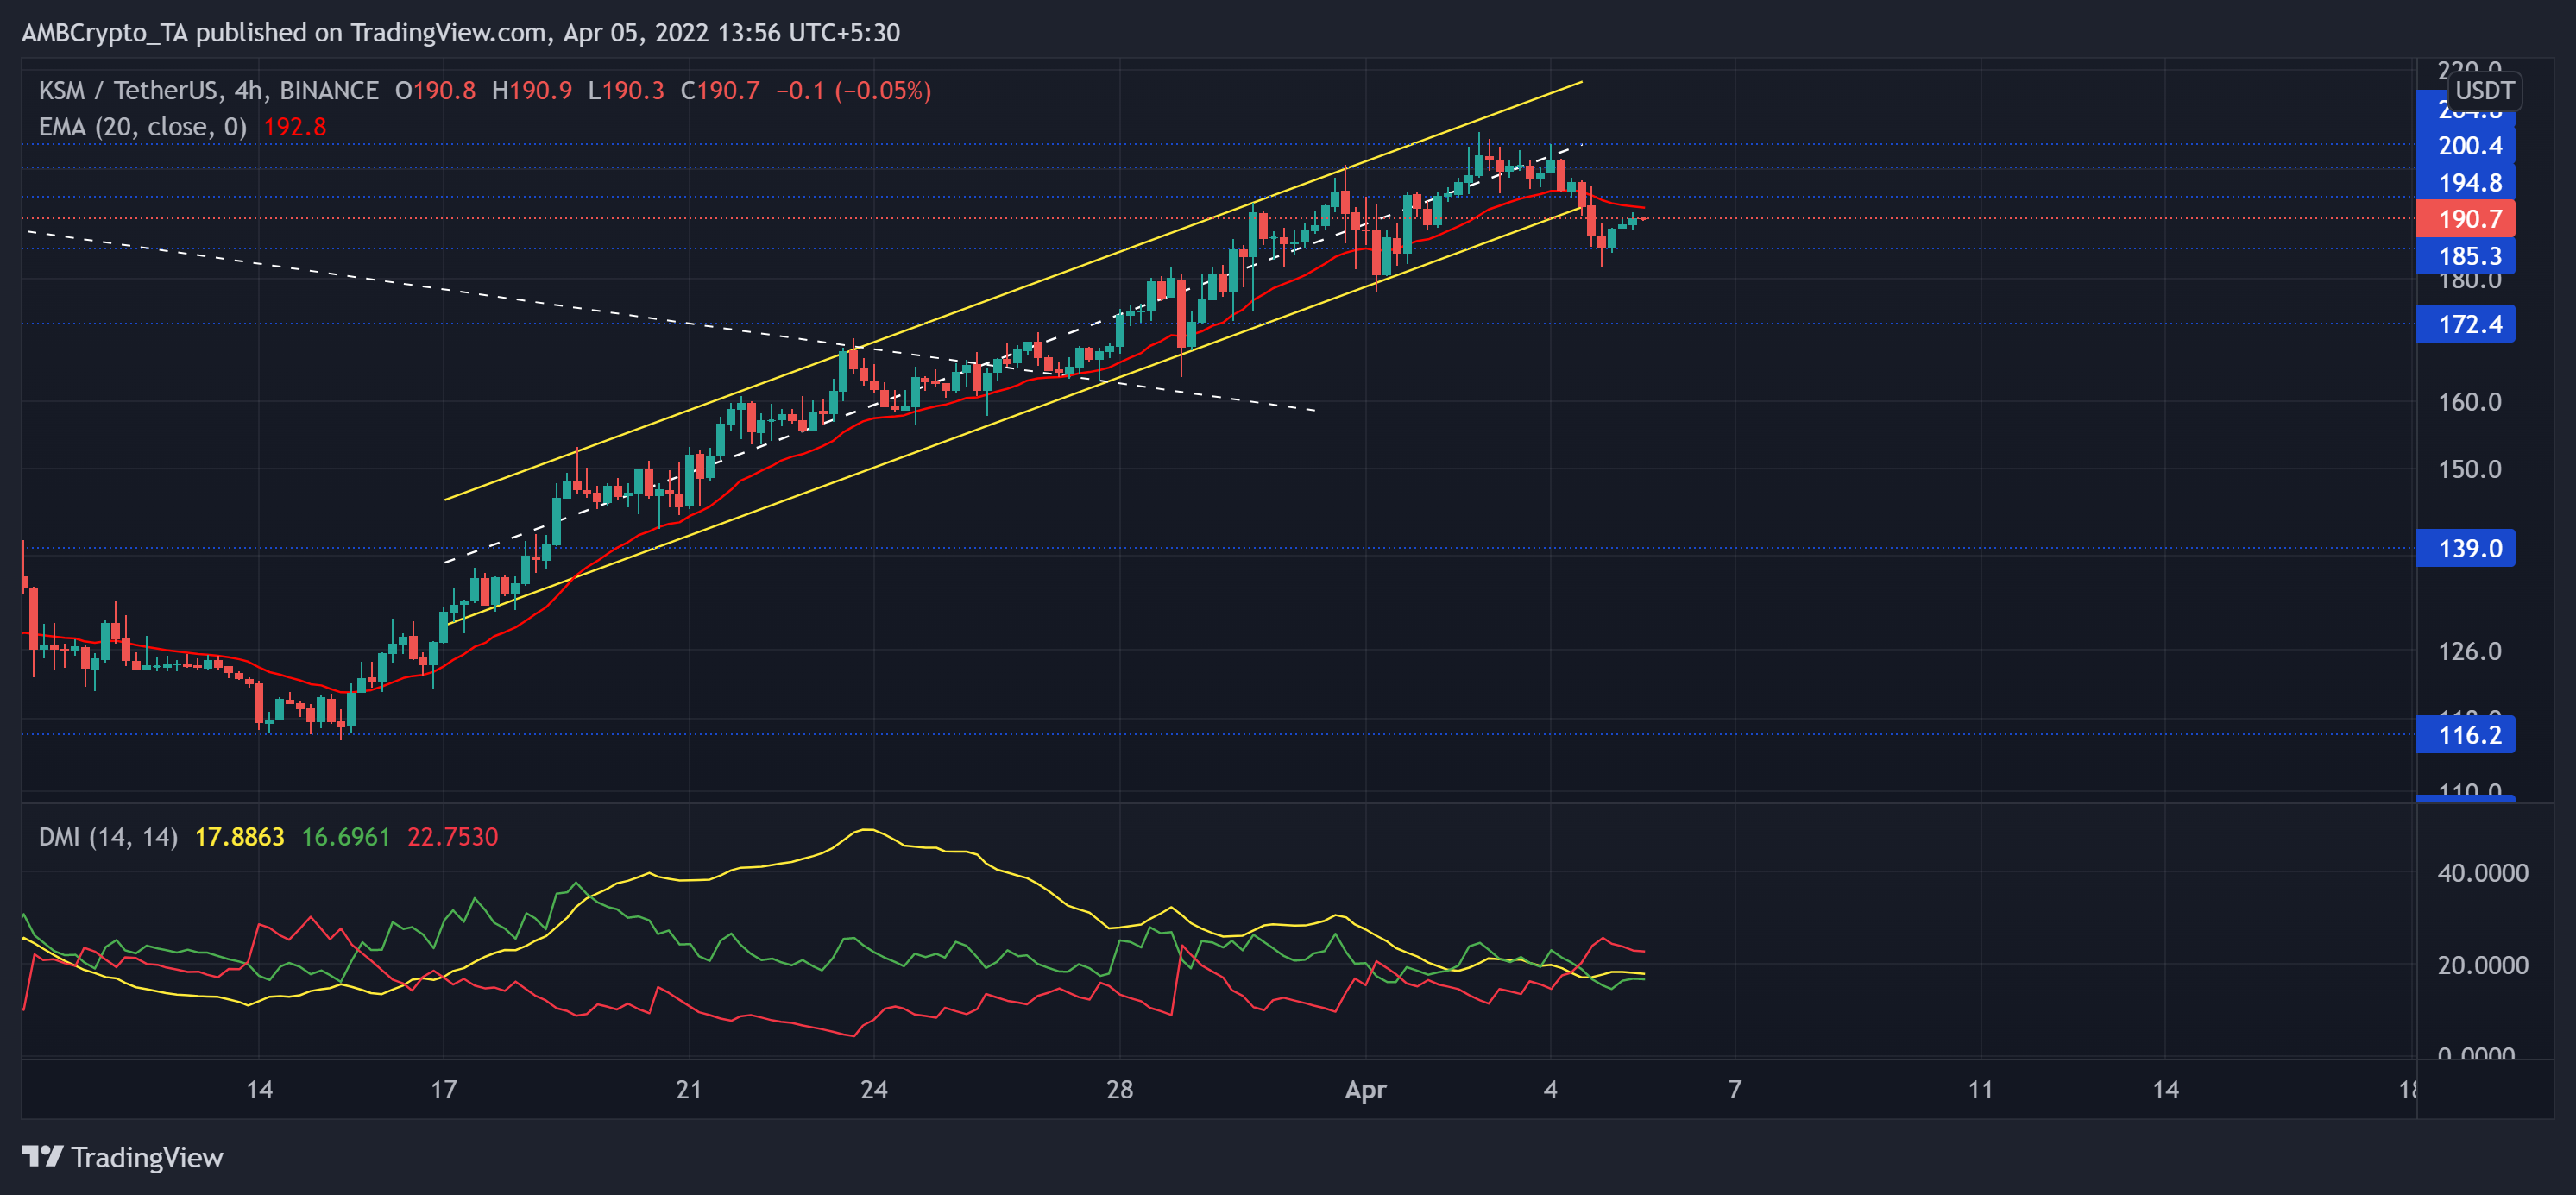Click the green +DI value 16.6961
Image resolution: width=2576 pixels, height=1195 pixels.
[x=345, y=837]
